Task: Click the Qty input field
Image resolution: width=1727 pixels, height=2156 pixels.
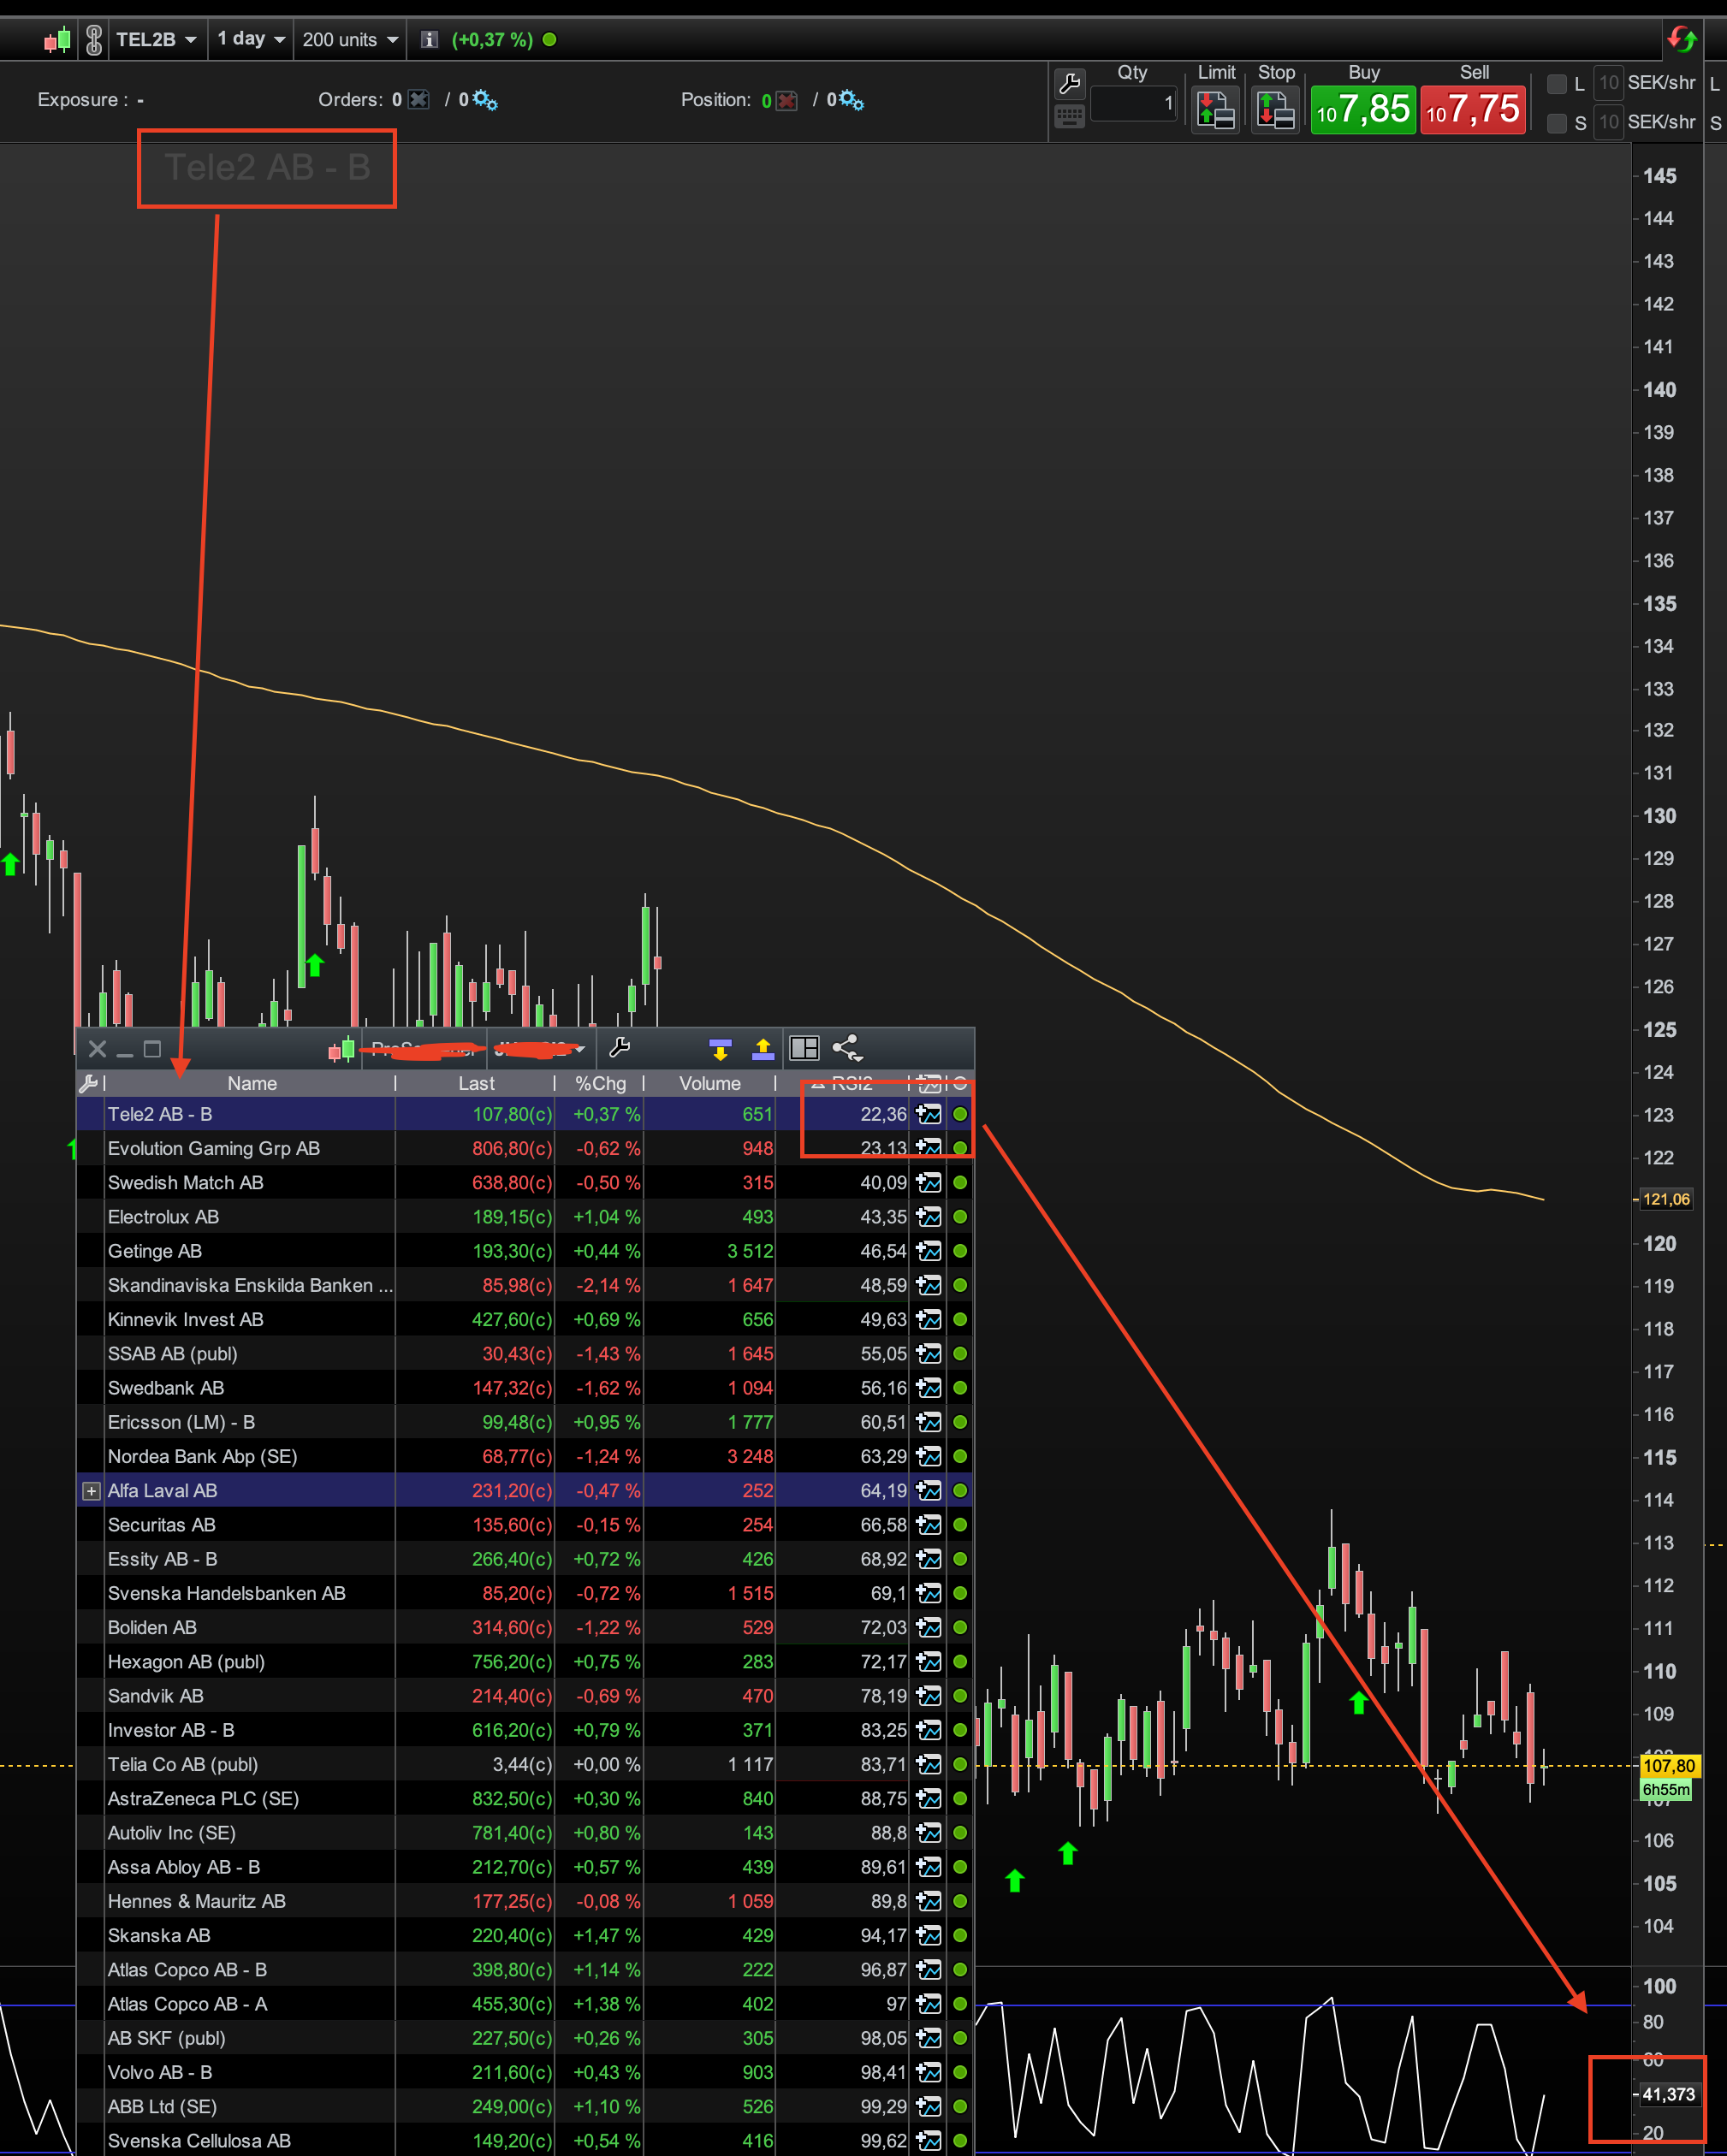Action: pos(1133,103)
